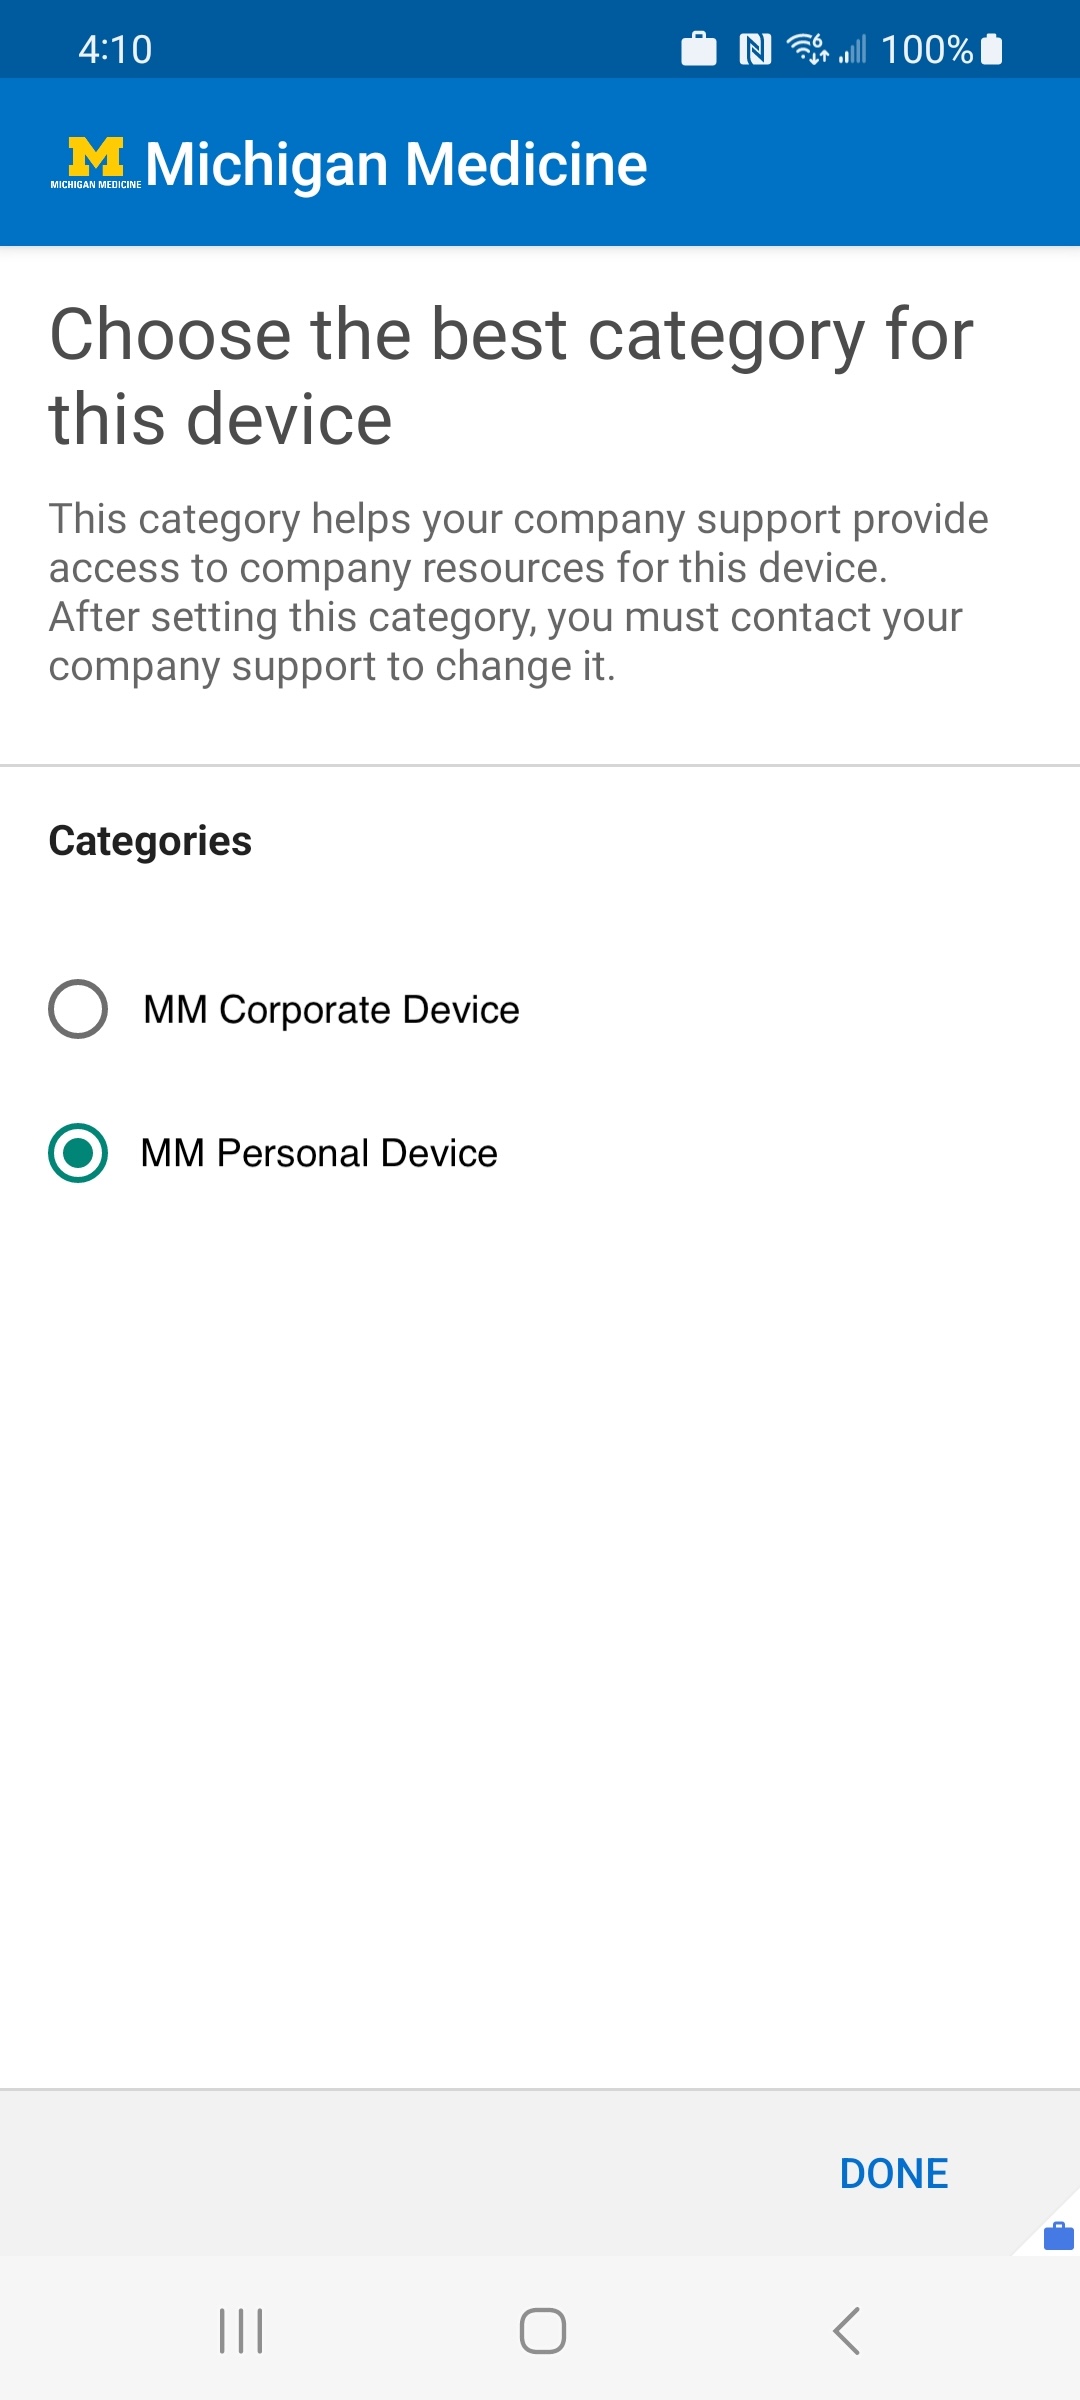
Task: Tap the 100% battery percentage text
Action: click(x=926, y=49)
